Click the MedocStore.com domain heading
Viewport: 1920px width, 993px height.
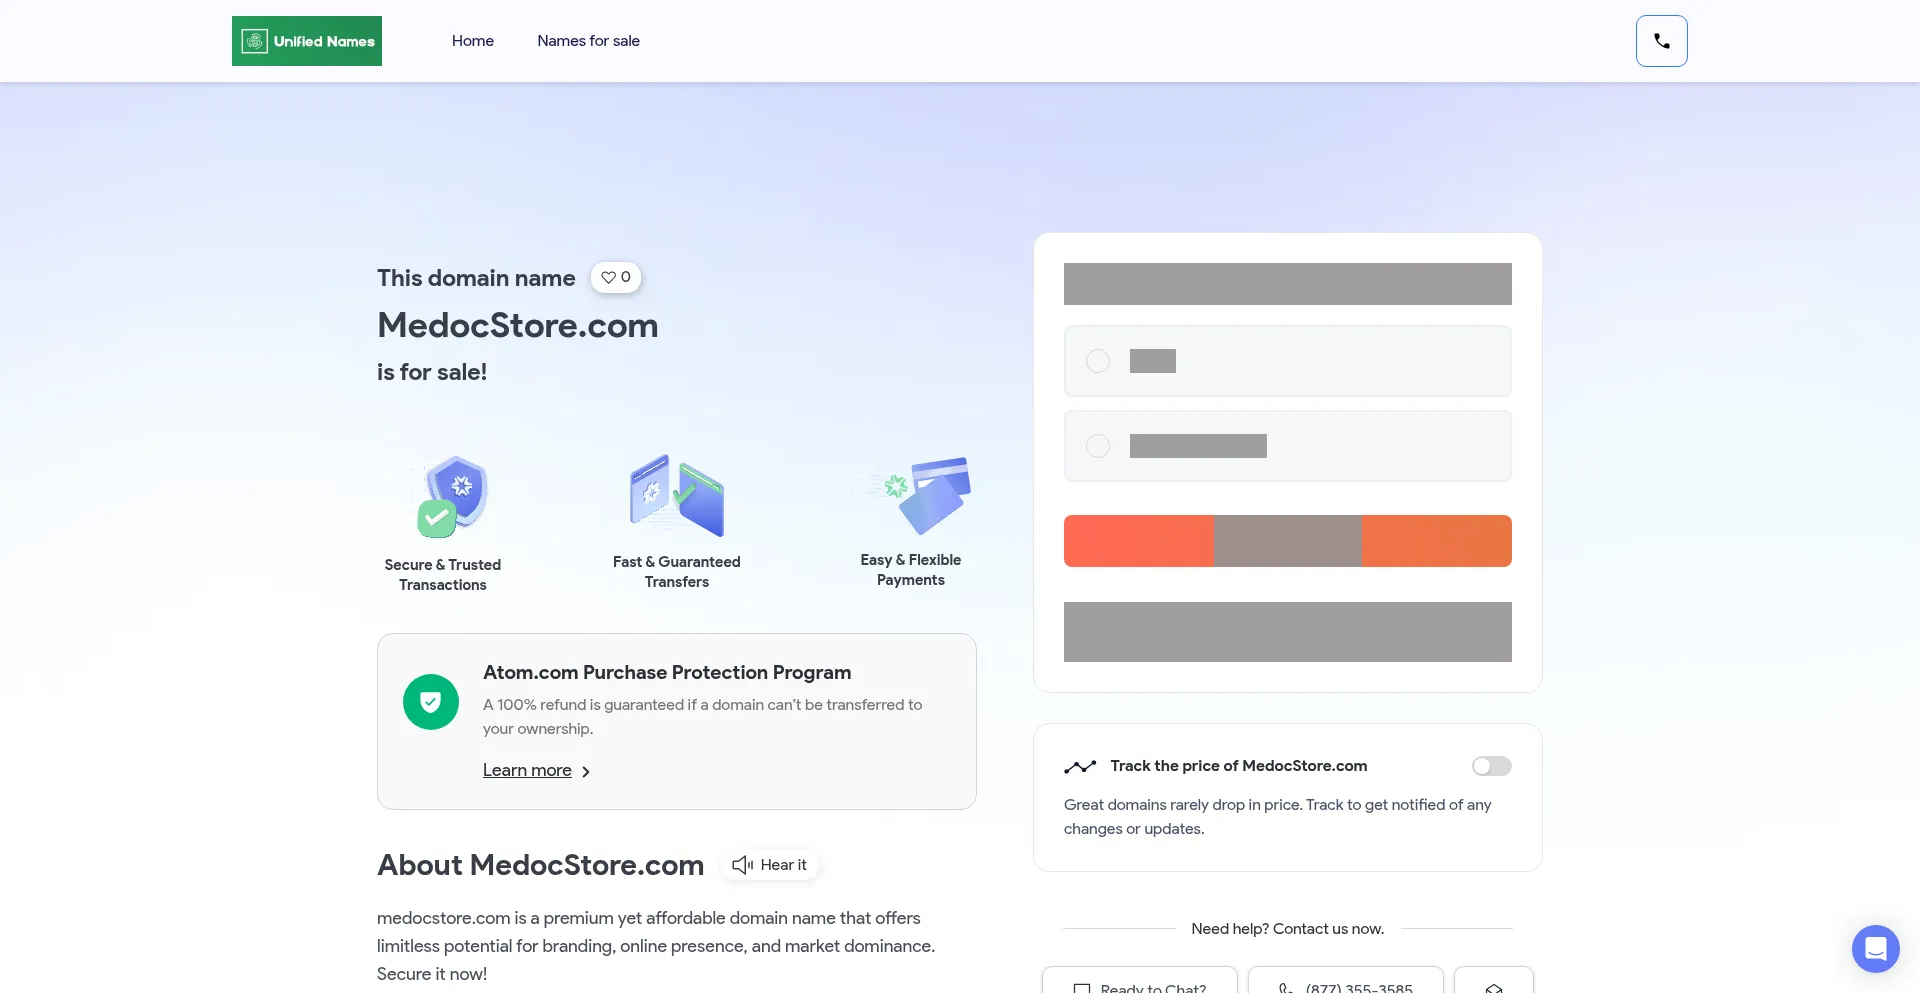pos(517,326)
